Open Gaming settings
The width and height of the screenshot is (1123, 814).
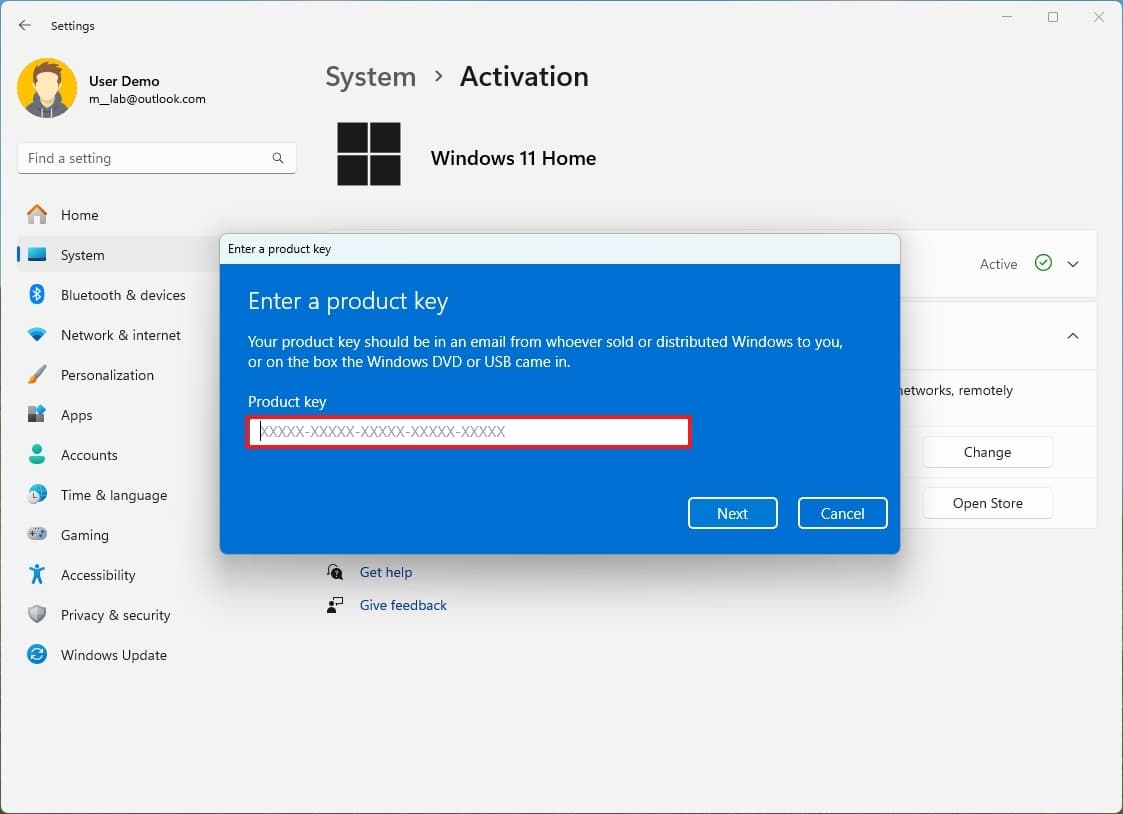click(x=83, y=535)
